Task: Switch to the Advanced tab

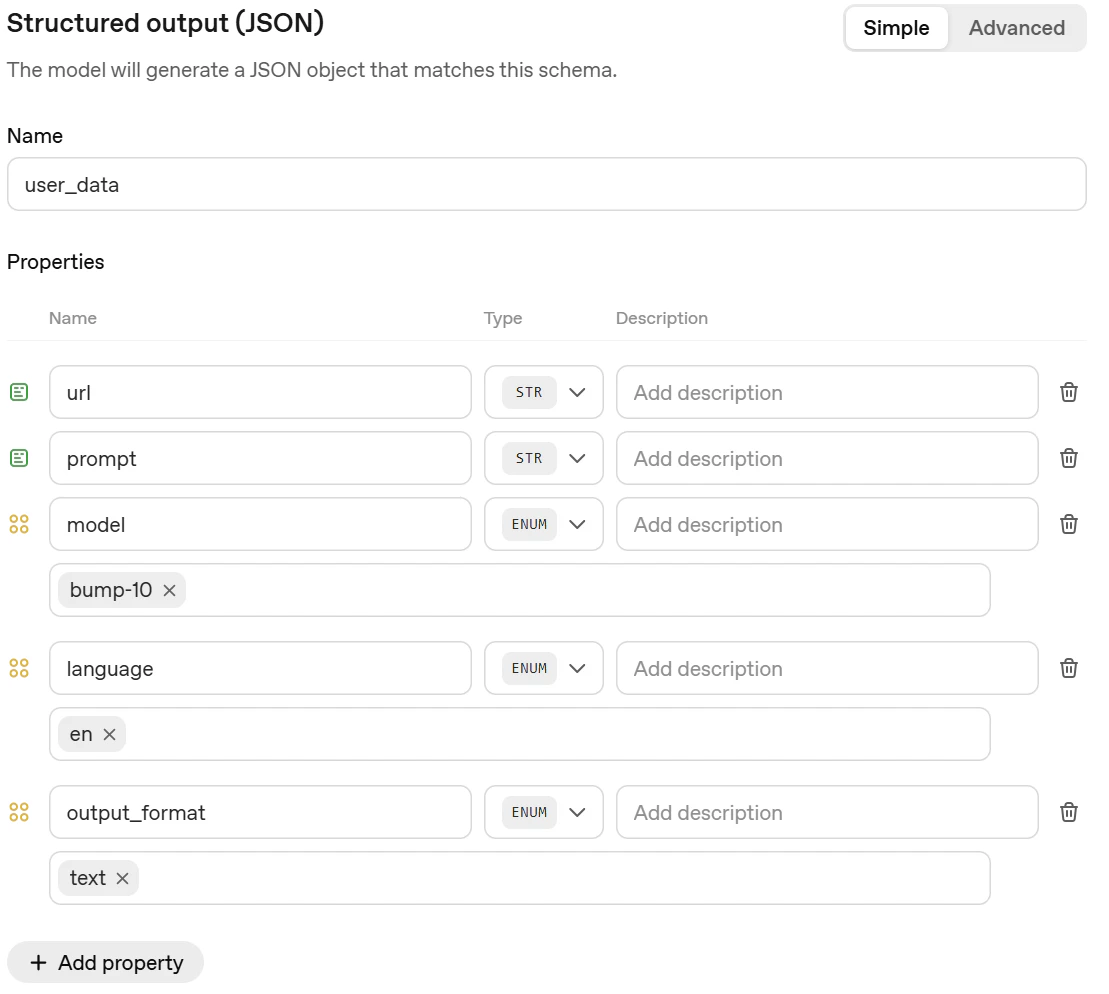Action: 1016,28
